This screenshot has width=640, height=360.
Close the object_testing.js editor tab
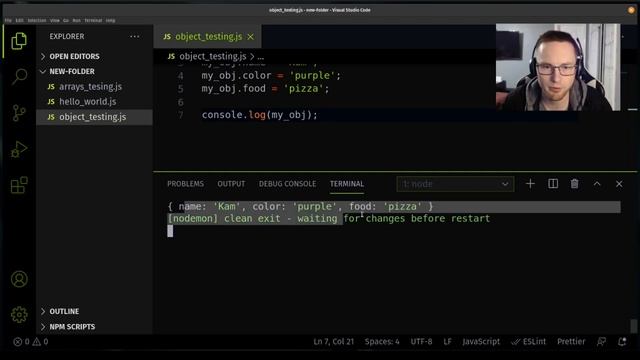point(251,37)
